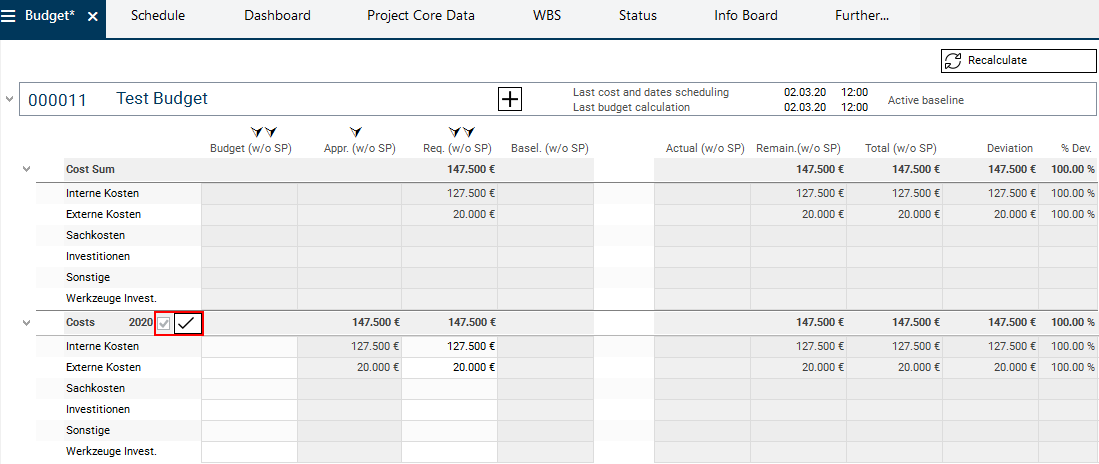Click the checkmark button in Costs 2020 row

(188, 323)
